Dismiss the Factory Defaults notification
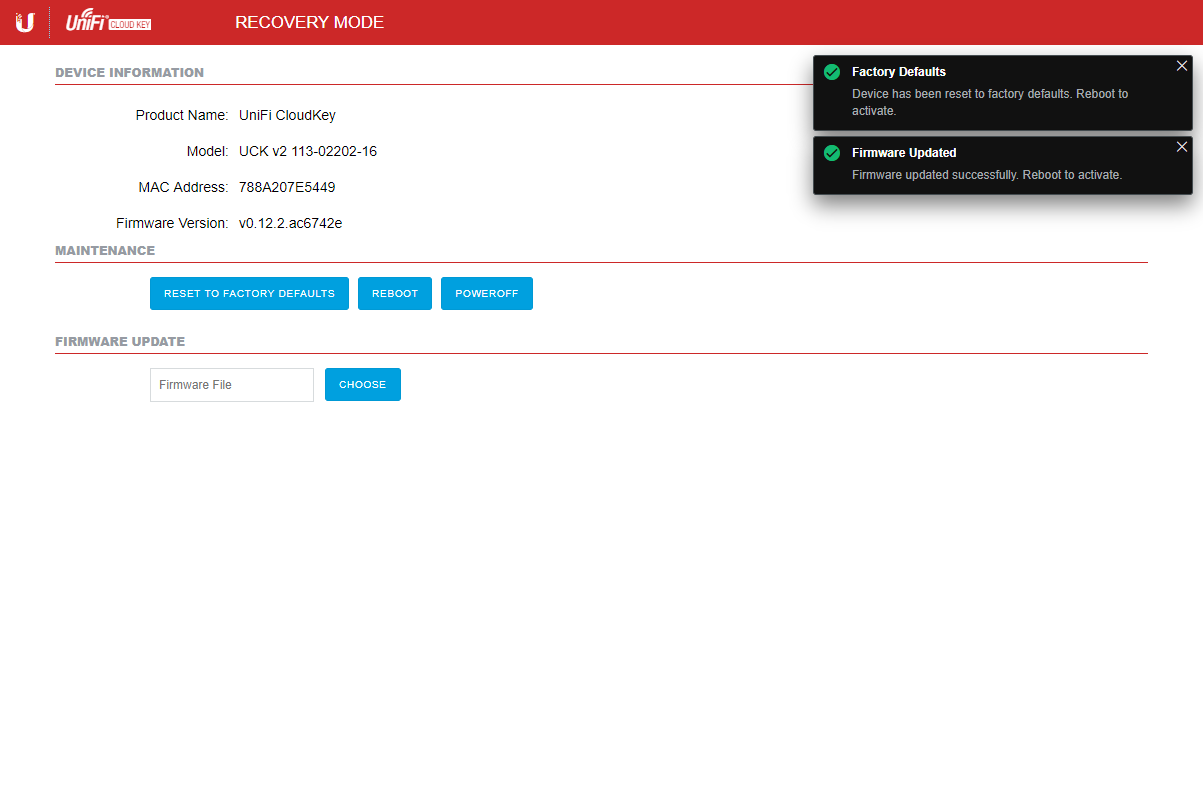This screenshot has width=1203, height=806. click(x=1181, y=66)
